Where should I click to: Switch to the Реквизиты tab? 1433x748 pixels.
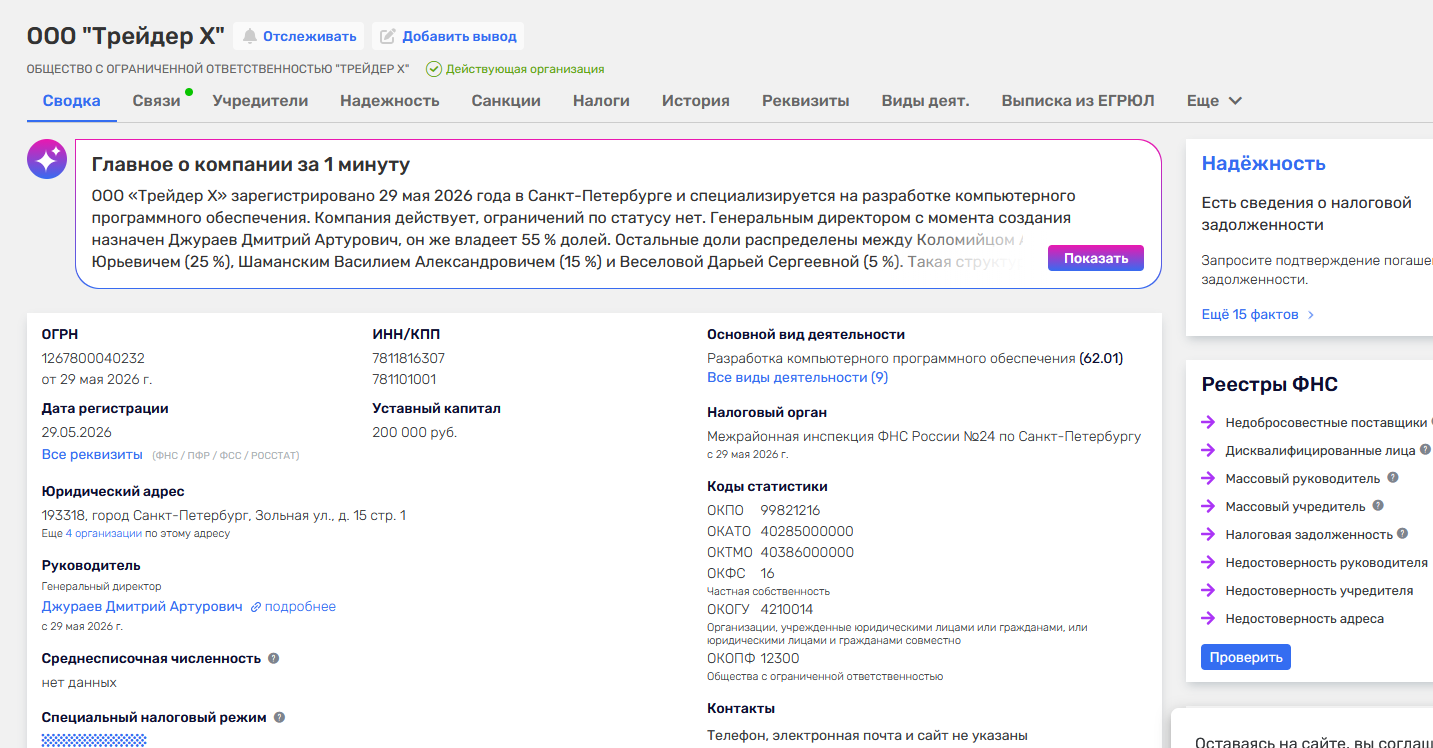coord(806,101)
